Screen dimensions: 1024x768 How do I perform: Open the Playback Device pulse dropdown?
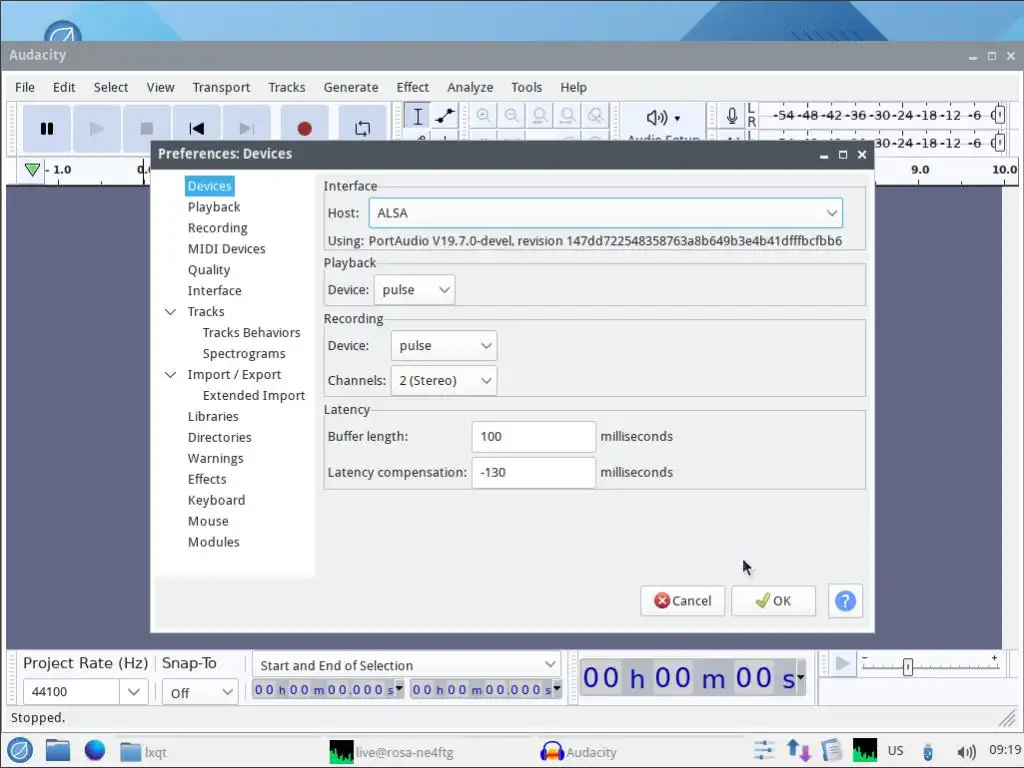click(x=414, y=290)
